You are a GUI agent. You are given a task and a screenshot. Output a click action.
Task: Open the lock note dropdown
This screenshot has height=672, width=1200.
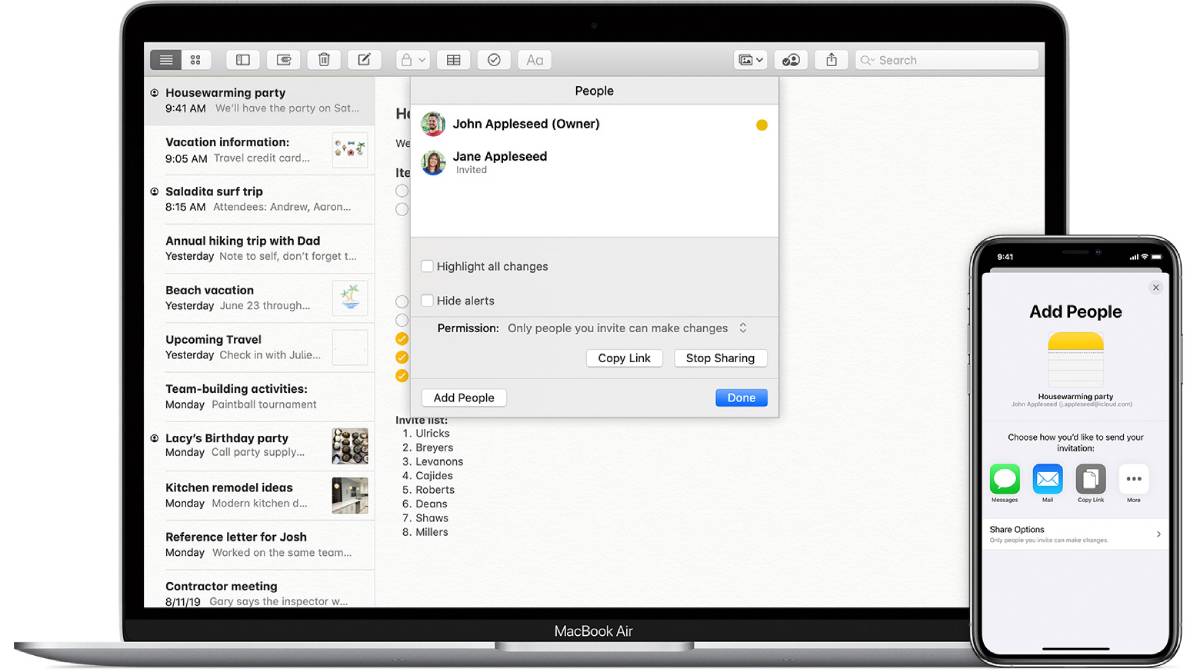point(413,60)
